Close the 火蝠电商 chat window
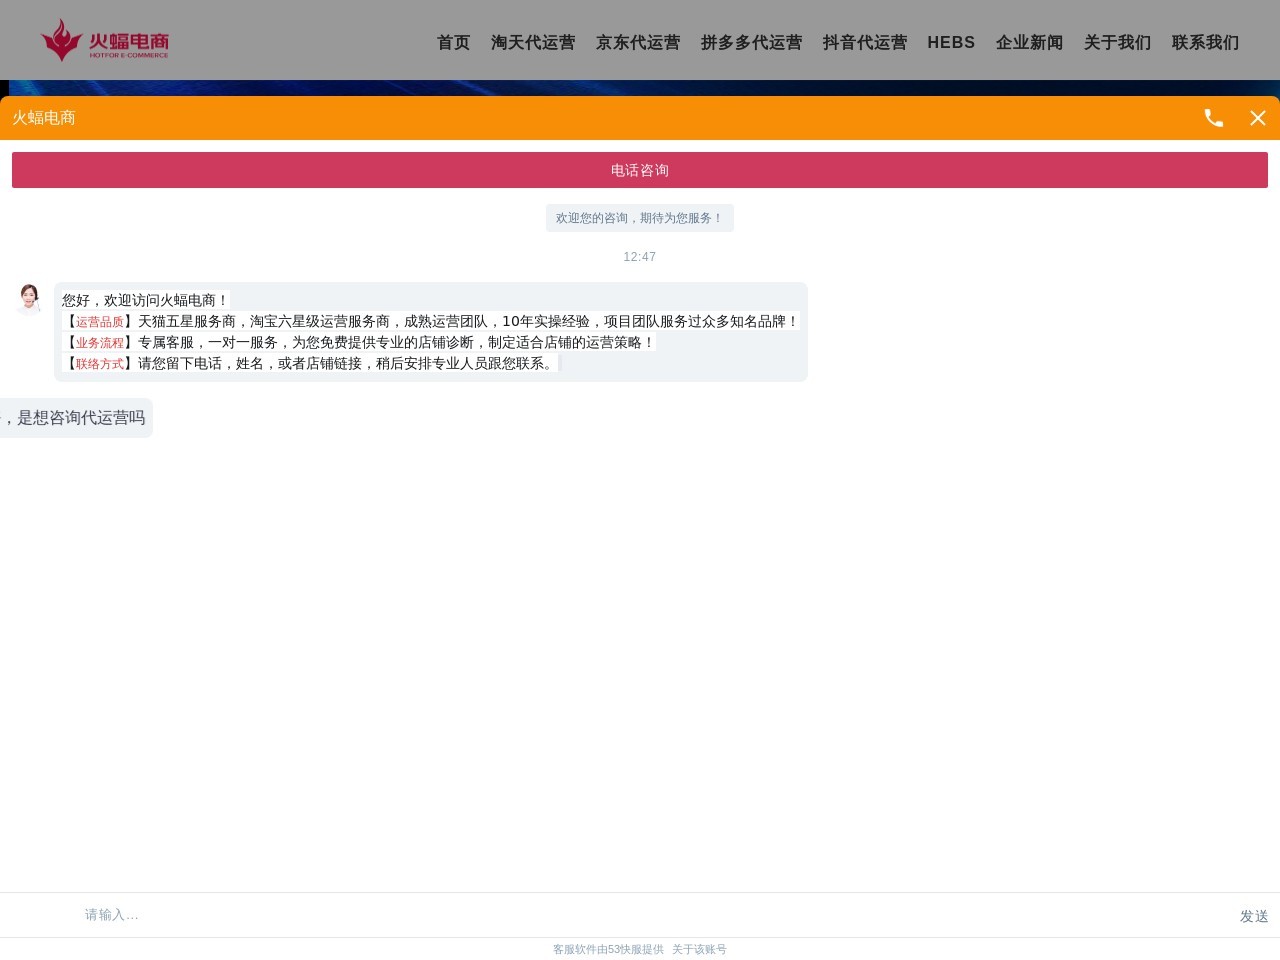This screenshot has width=1280, height=960. click(1258, 118)
